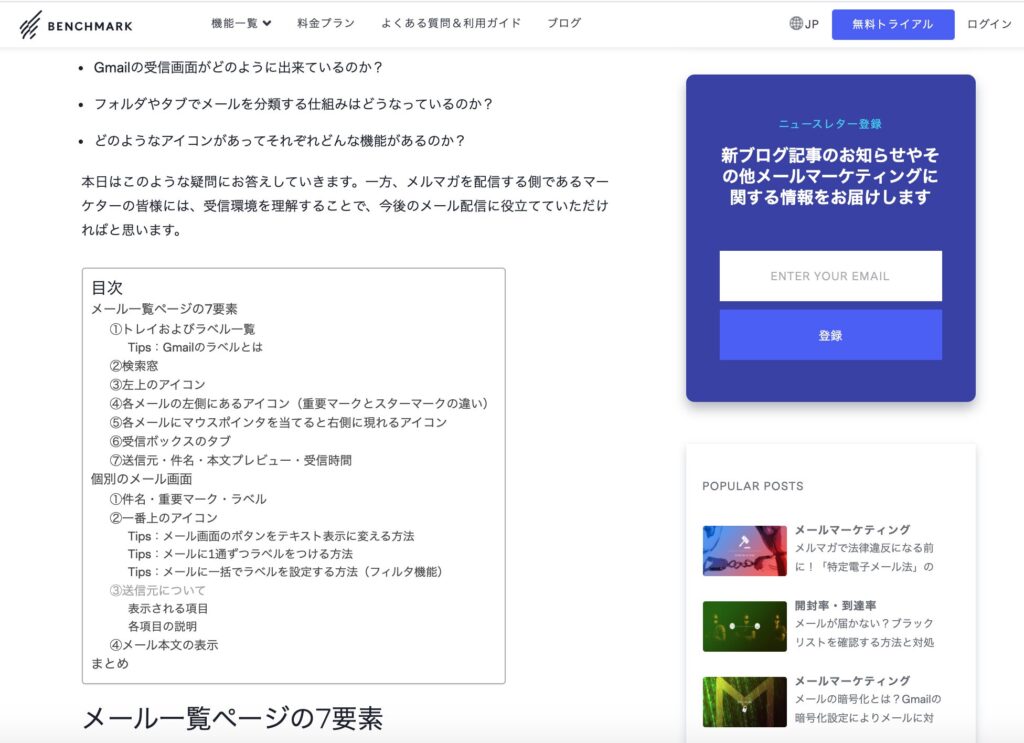Viewport: 1024px width, 743px height.
Task: Jump to Tips：Gmailのラベルとは
Action: point(195,347)
